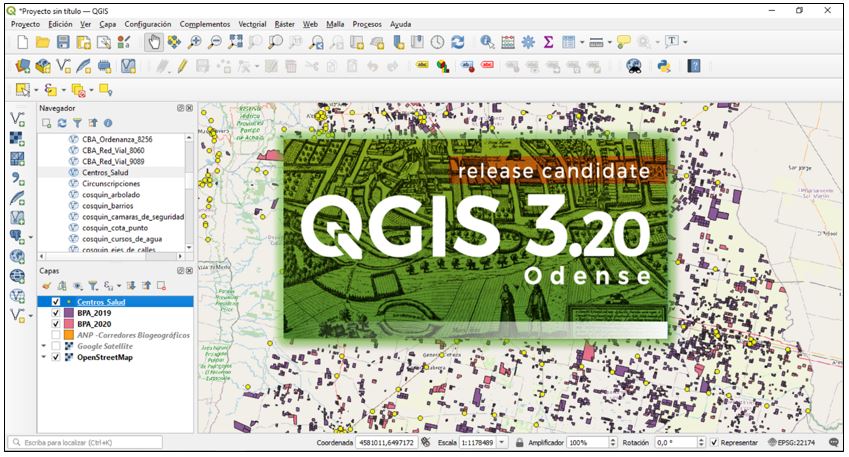Uncheck the BPA_2020 layer checkbox
This screenshot has height=457, width=849.
click(55, 324)
